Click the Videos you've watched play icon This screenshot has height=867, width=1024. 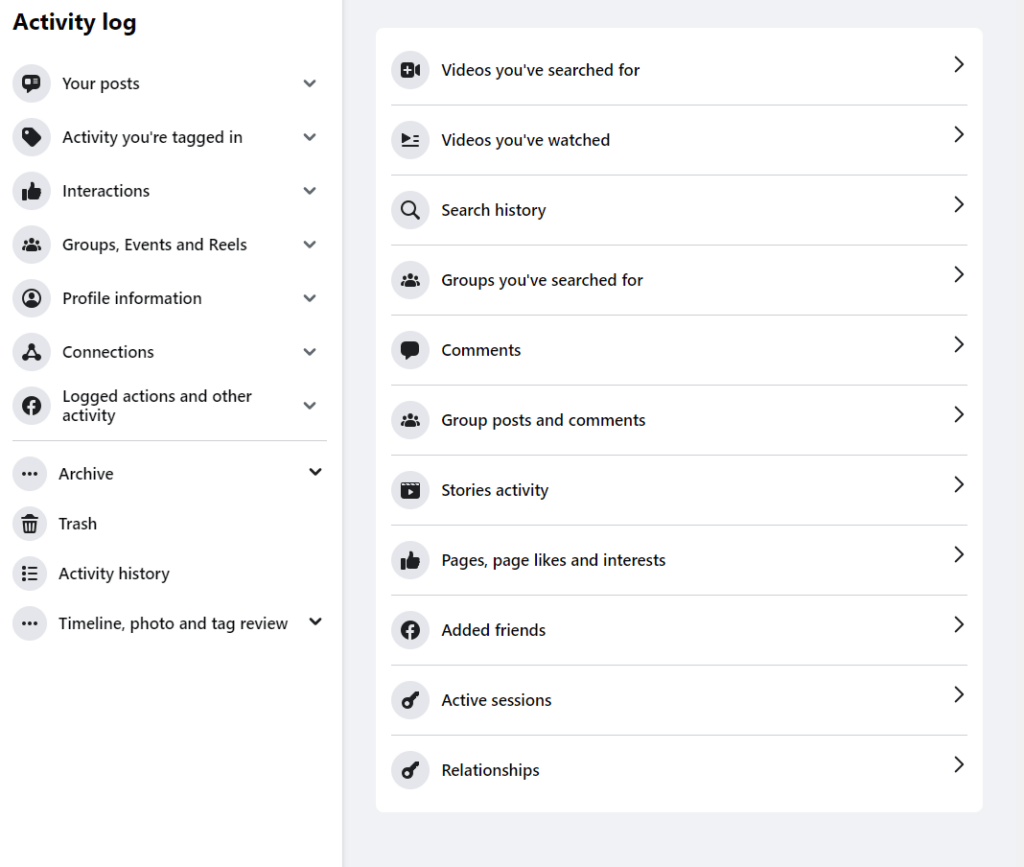click(x=410, y=140)
